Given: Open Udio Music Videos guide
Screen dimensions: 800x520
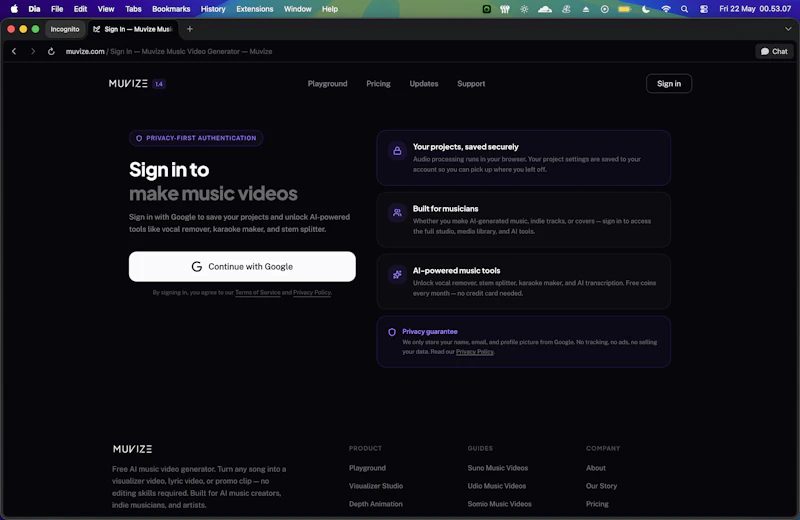Looking at the screenshot, I should [496, 486].
